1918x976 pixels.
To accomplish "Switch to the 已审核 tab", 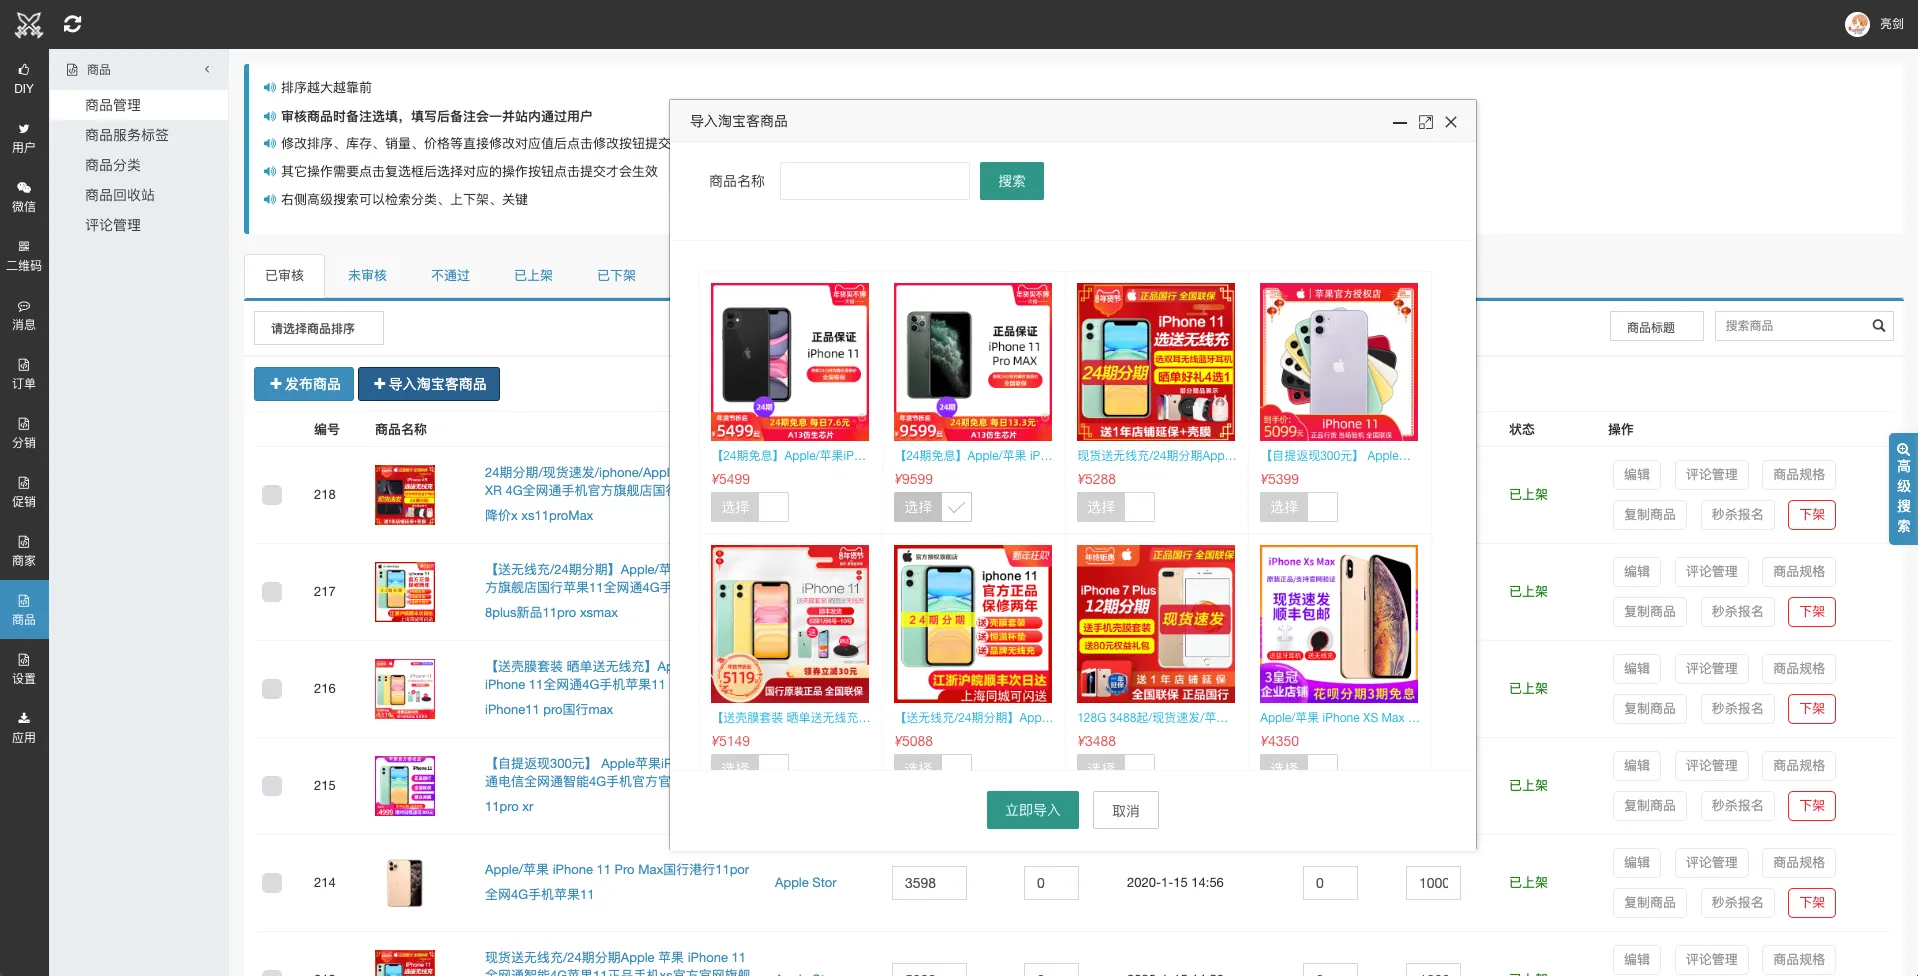I will point(285,276).
